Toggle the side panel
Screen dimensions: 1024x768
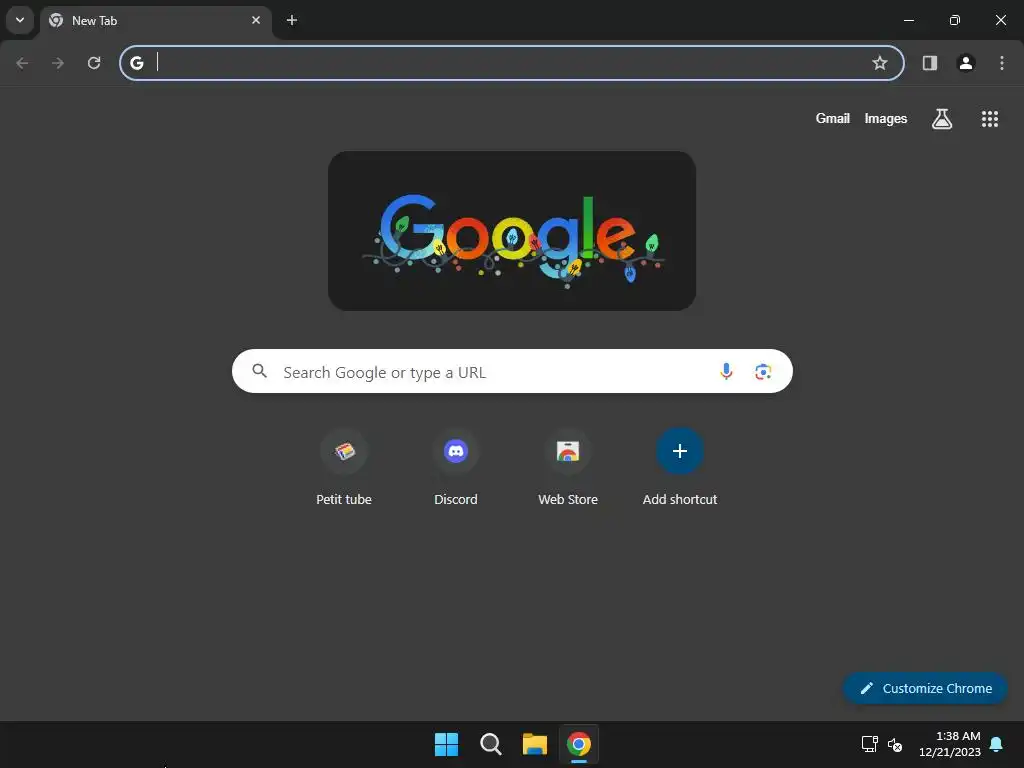tap(930, 63)
